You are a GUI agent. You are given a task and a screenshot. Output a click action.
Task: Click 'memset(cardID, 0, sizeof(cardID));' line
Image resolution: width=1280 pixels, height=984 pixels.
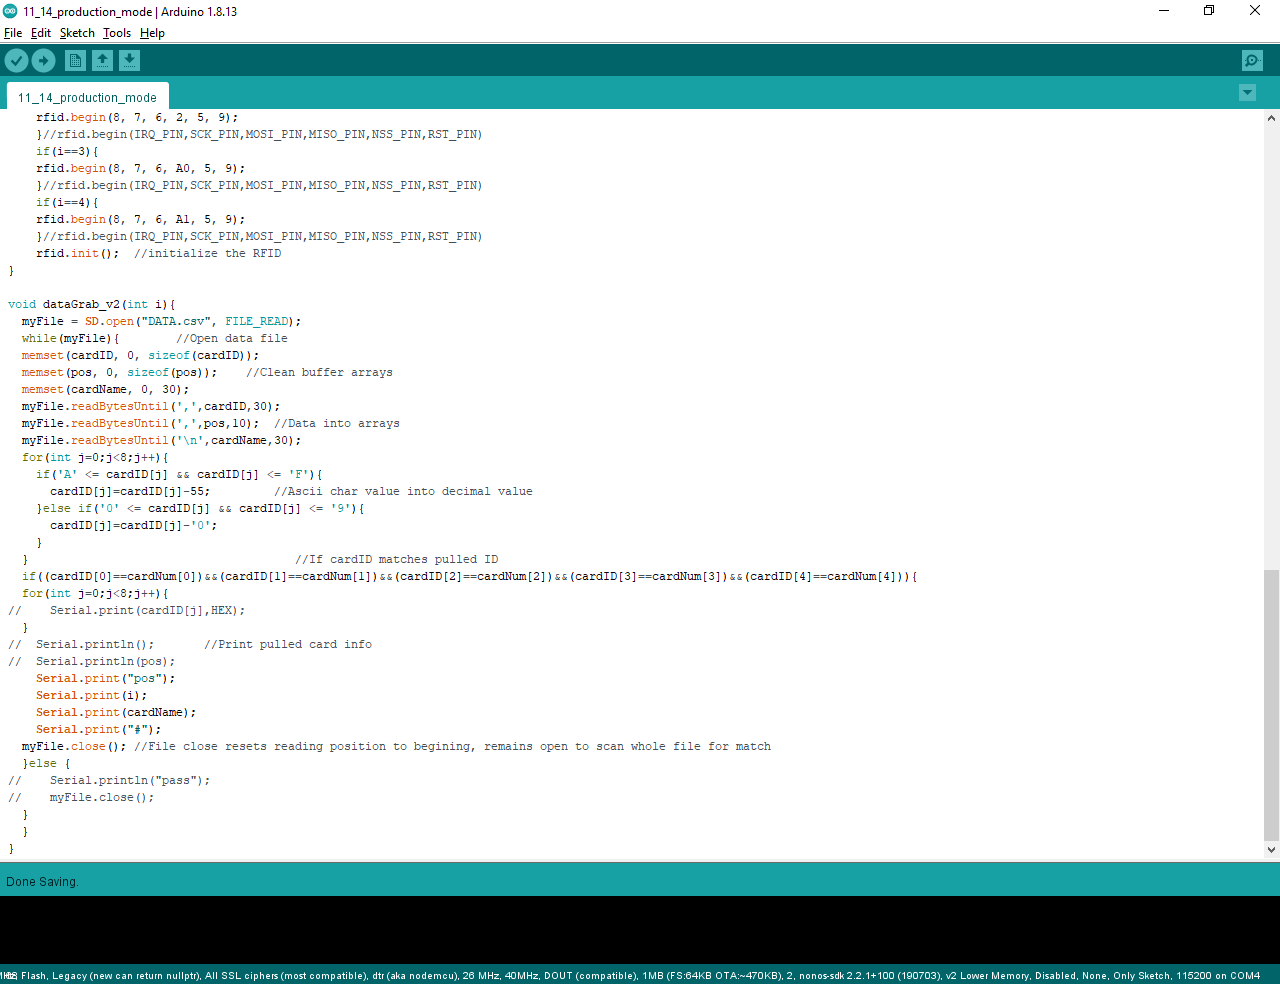(x=140, y=355)
